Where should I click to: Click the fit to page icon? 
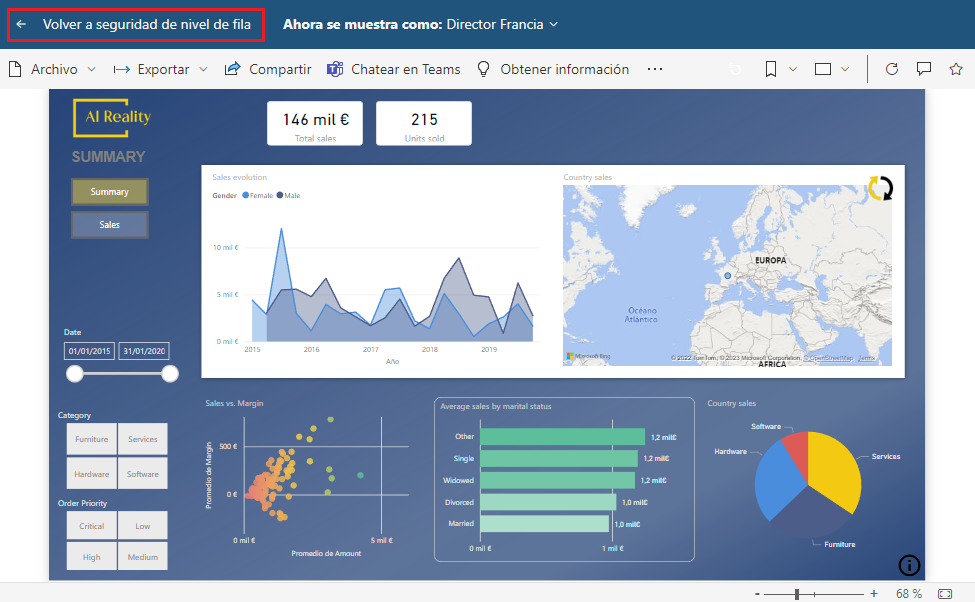945,593
